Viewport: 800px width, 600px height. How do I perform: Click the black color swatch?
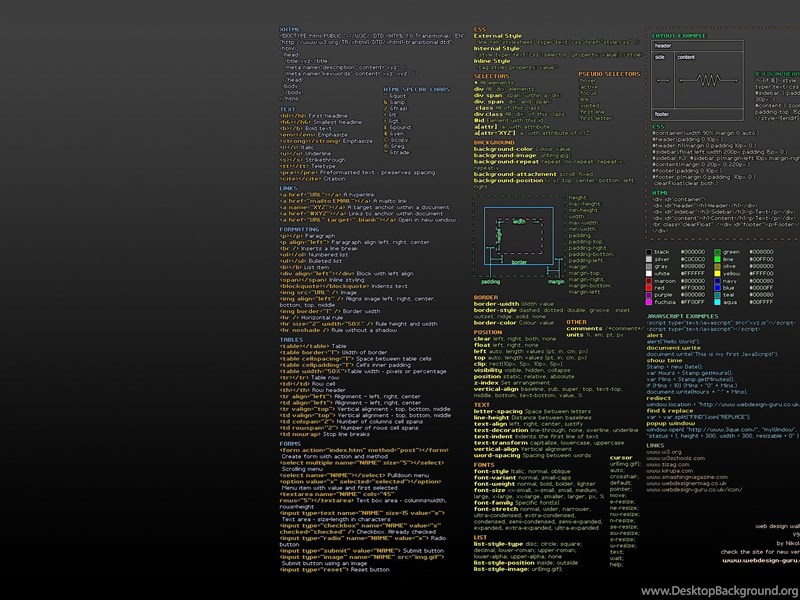[649, 252]
